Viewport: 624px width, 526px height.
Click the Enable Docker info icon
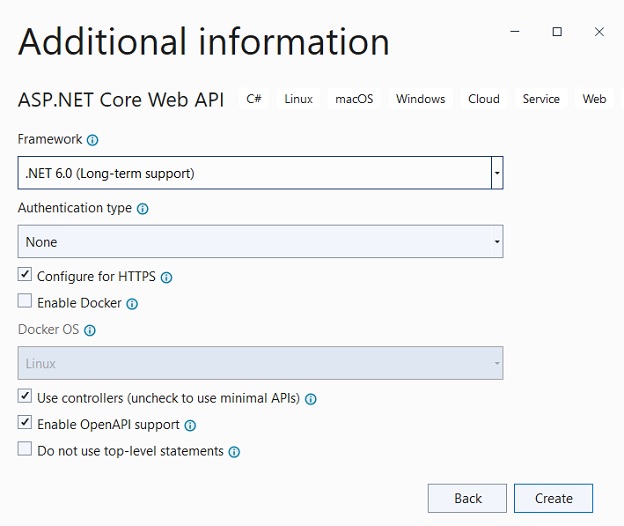point(132,304)
